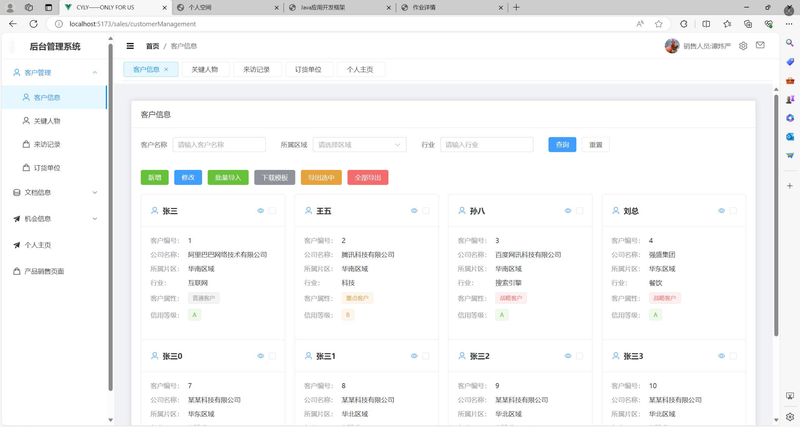Click the 重点客户 tag on 王五 card
800x427 pixels.
(x=357, y=298)
